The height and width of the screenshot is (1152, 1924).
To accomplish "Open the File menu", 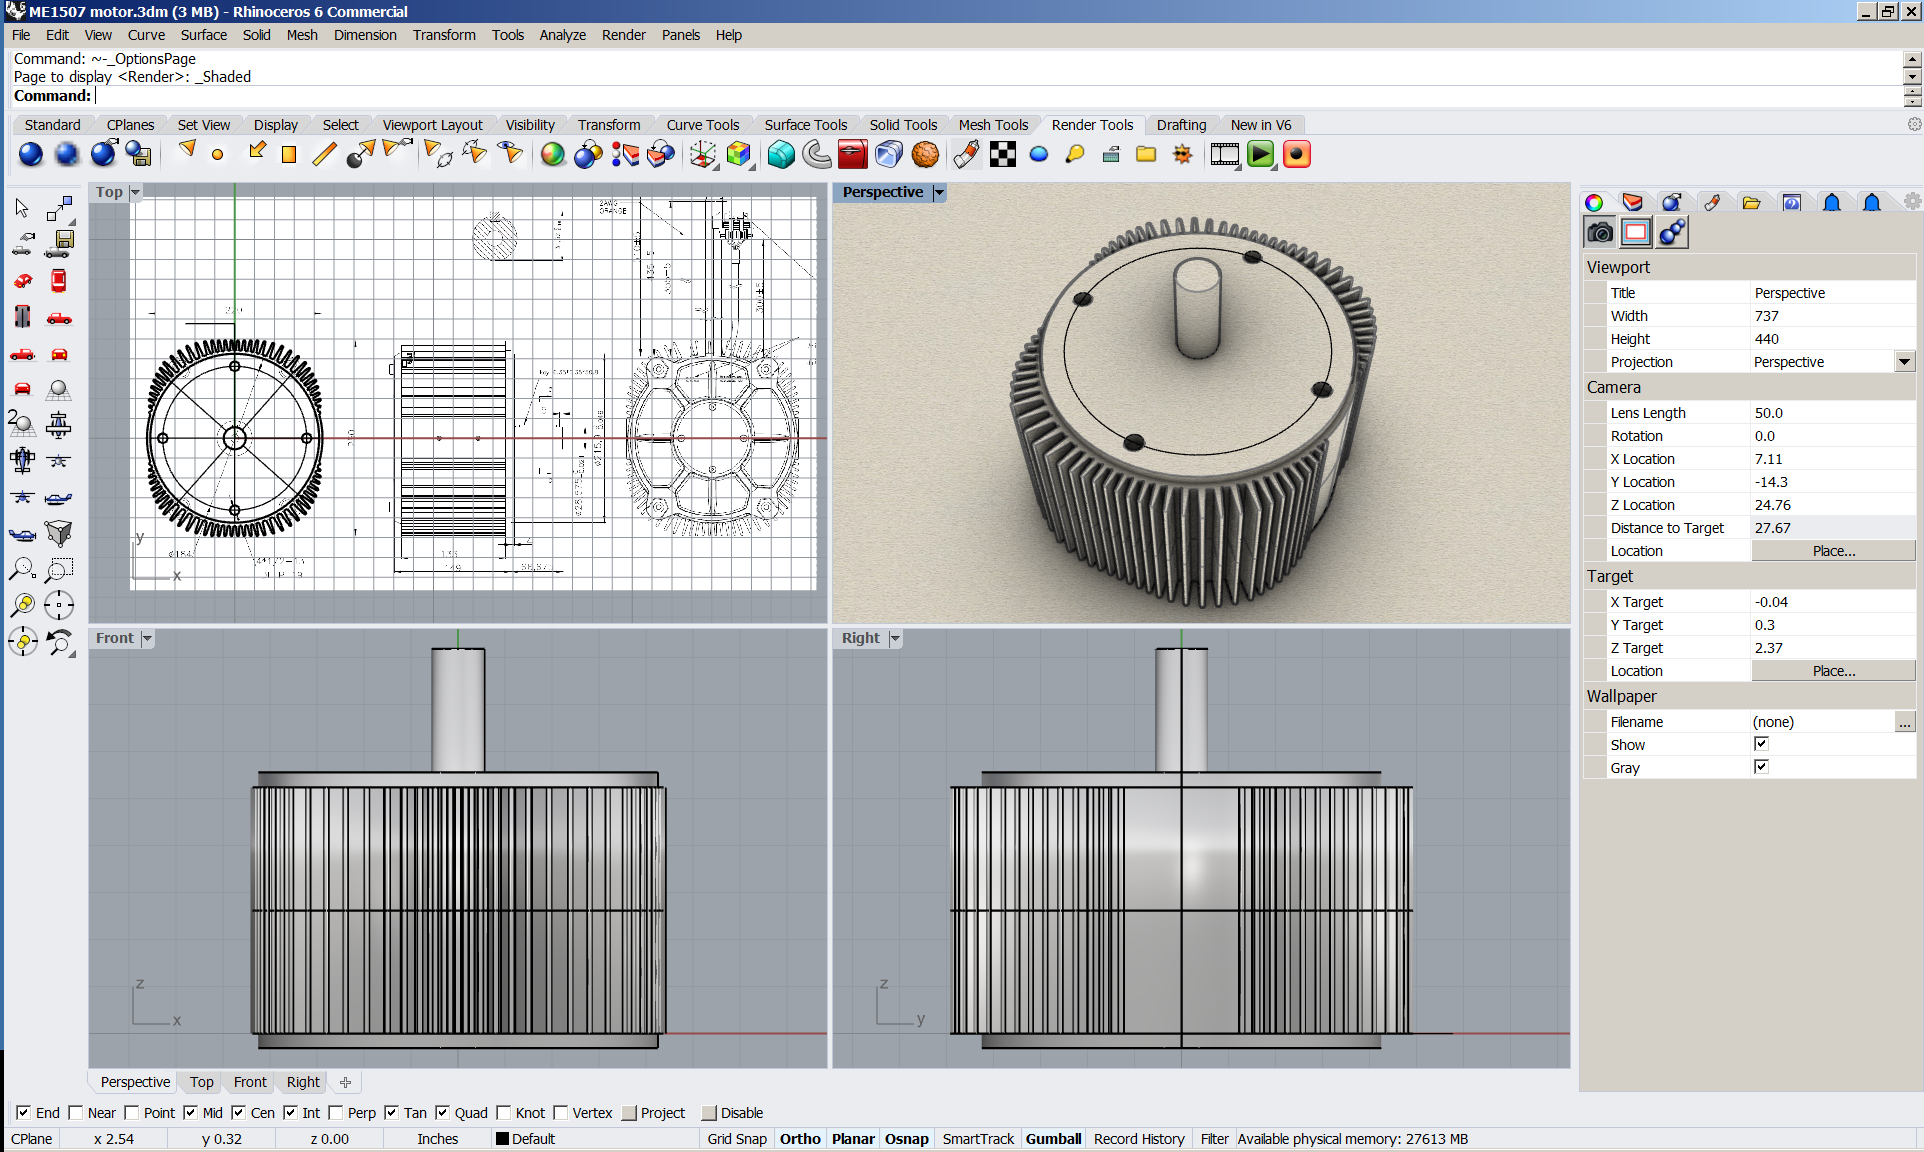I will 21,35.
